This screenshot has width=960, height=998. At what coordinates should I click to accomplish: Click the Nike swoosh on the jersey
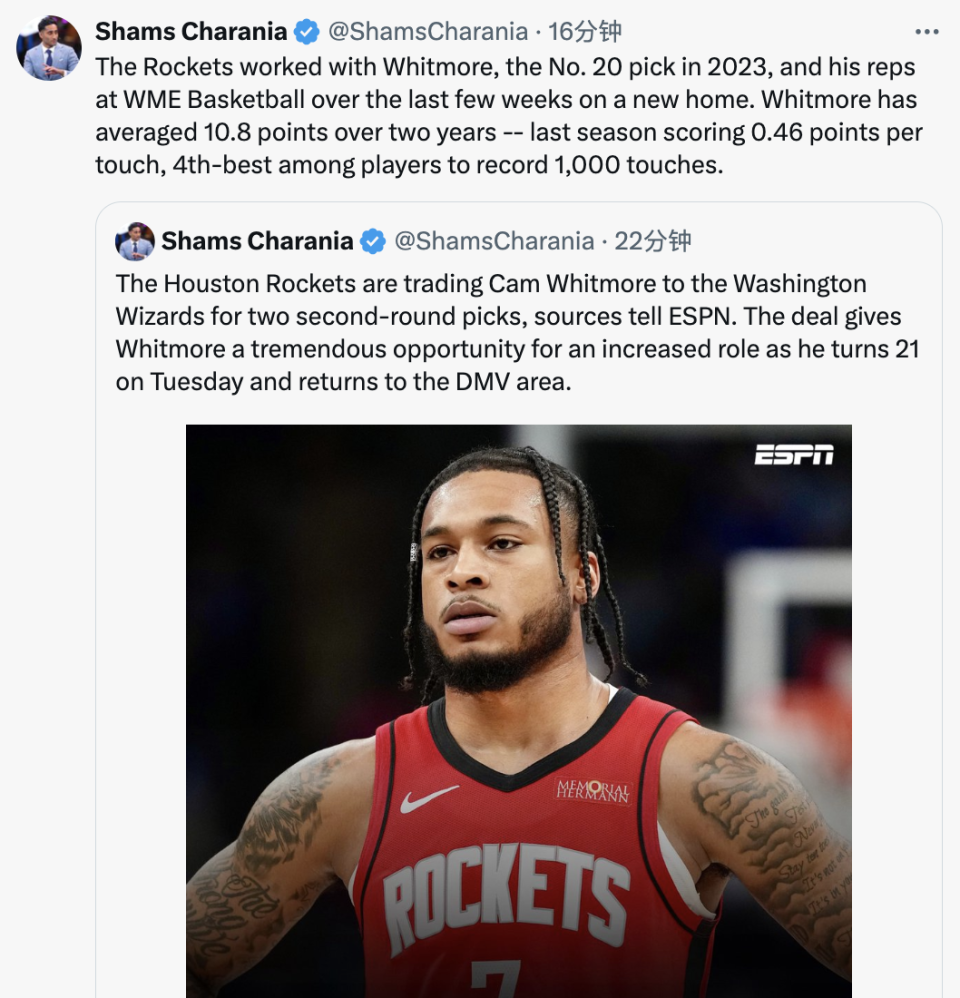tap(428, 799)
